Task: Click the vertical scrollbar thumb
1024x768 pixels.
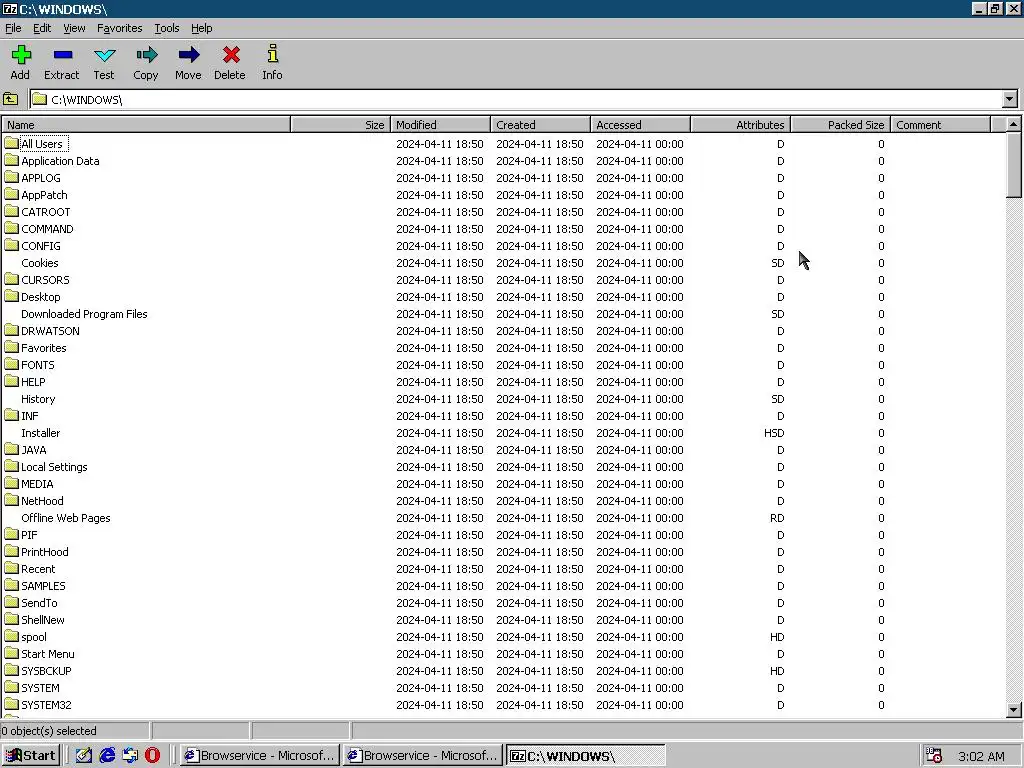Action: 1014,165
